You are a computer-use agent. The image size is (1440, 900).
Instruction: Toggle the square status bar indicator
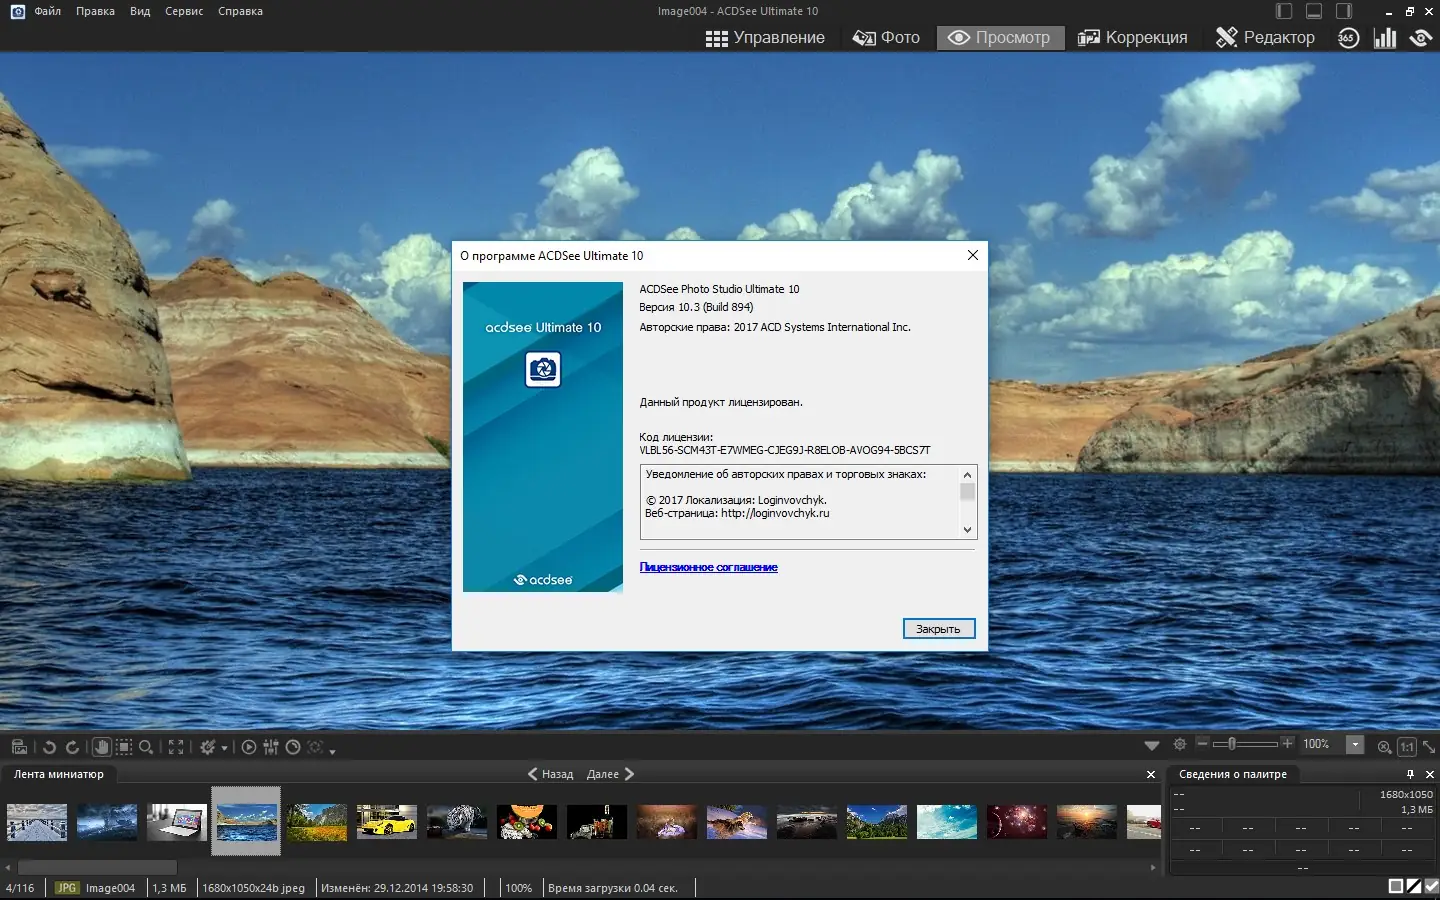[x=1396, y=886]
